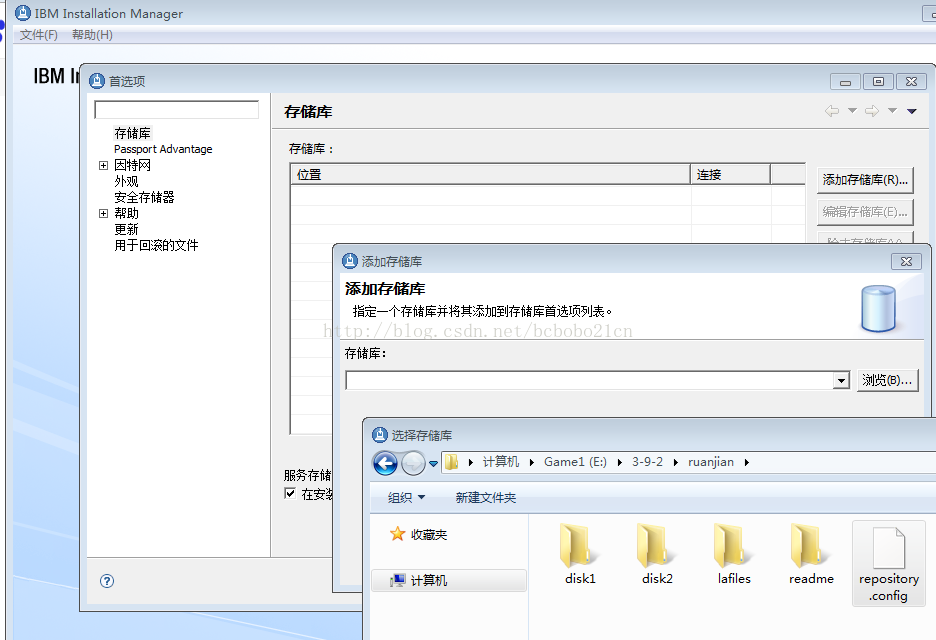Image resolution: width=936 pixels, height=640 pixels.
Task: Open the lafiles folder
Action: point(734,553)
